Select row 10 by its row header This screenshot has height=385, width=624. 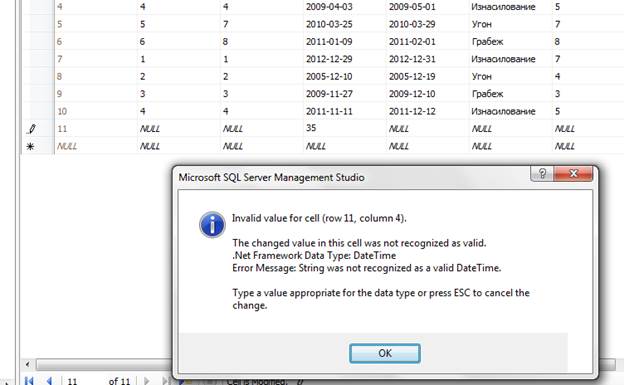pos(38,111)
